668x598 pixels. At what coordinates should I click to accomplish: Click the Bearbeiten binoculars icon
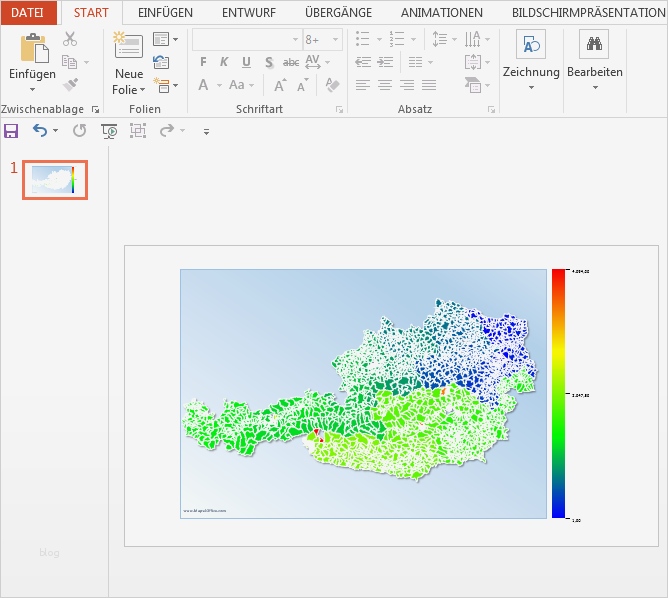pyautogui.click(x=594, y=45)
